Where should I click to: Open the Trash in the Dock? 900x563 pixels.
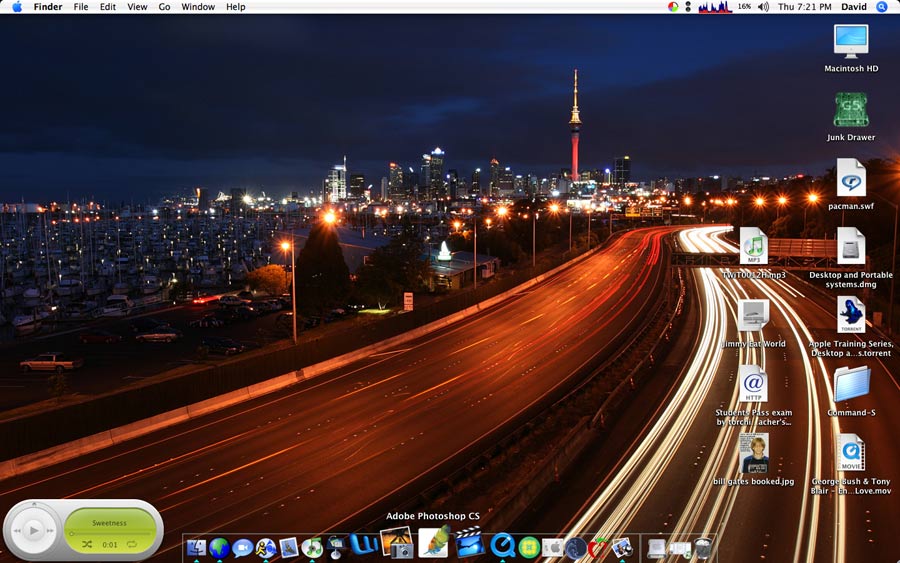(704, 547)
